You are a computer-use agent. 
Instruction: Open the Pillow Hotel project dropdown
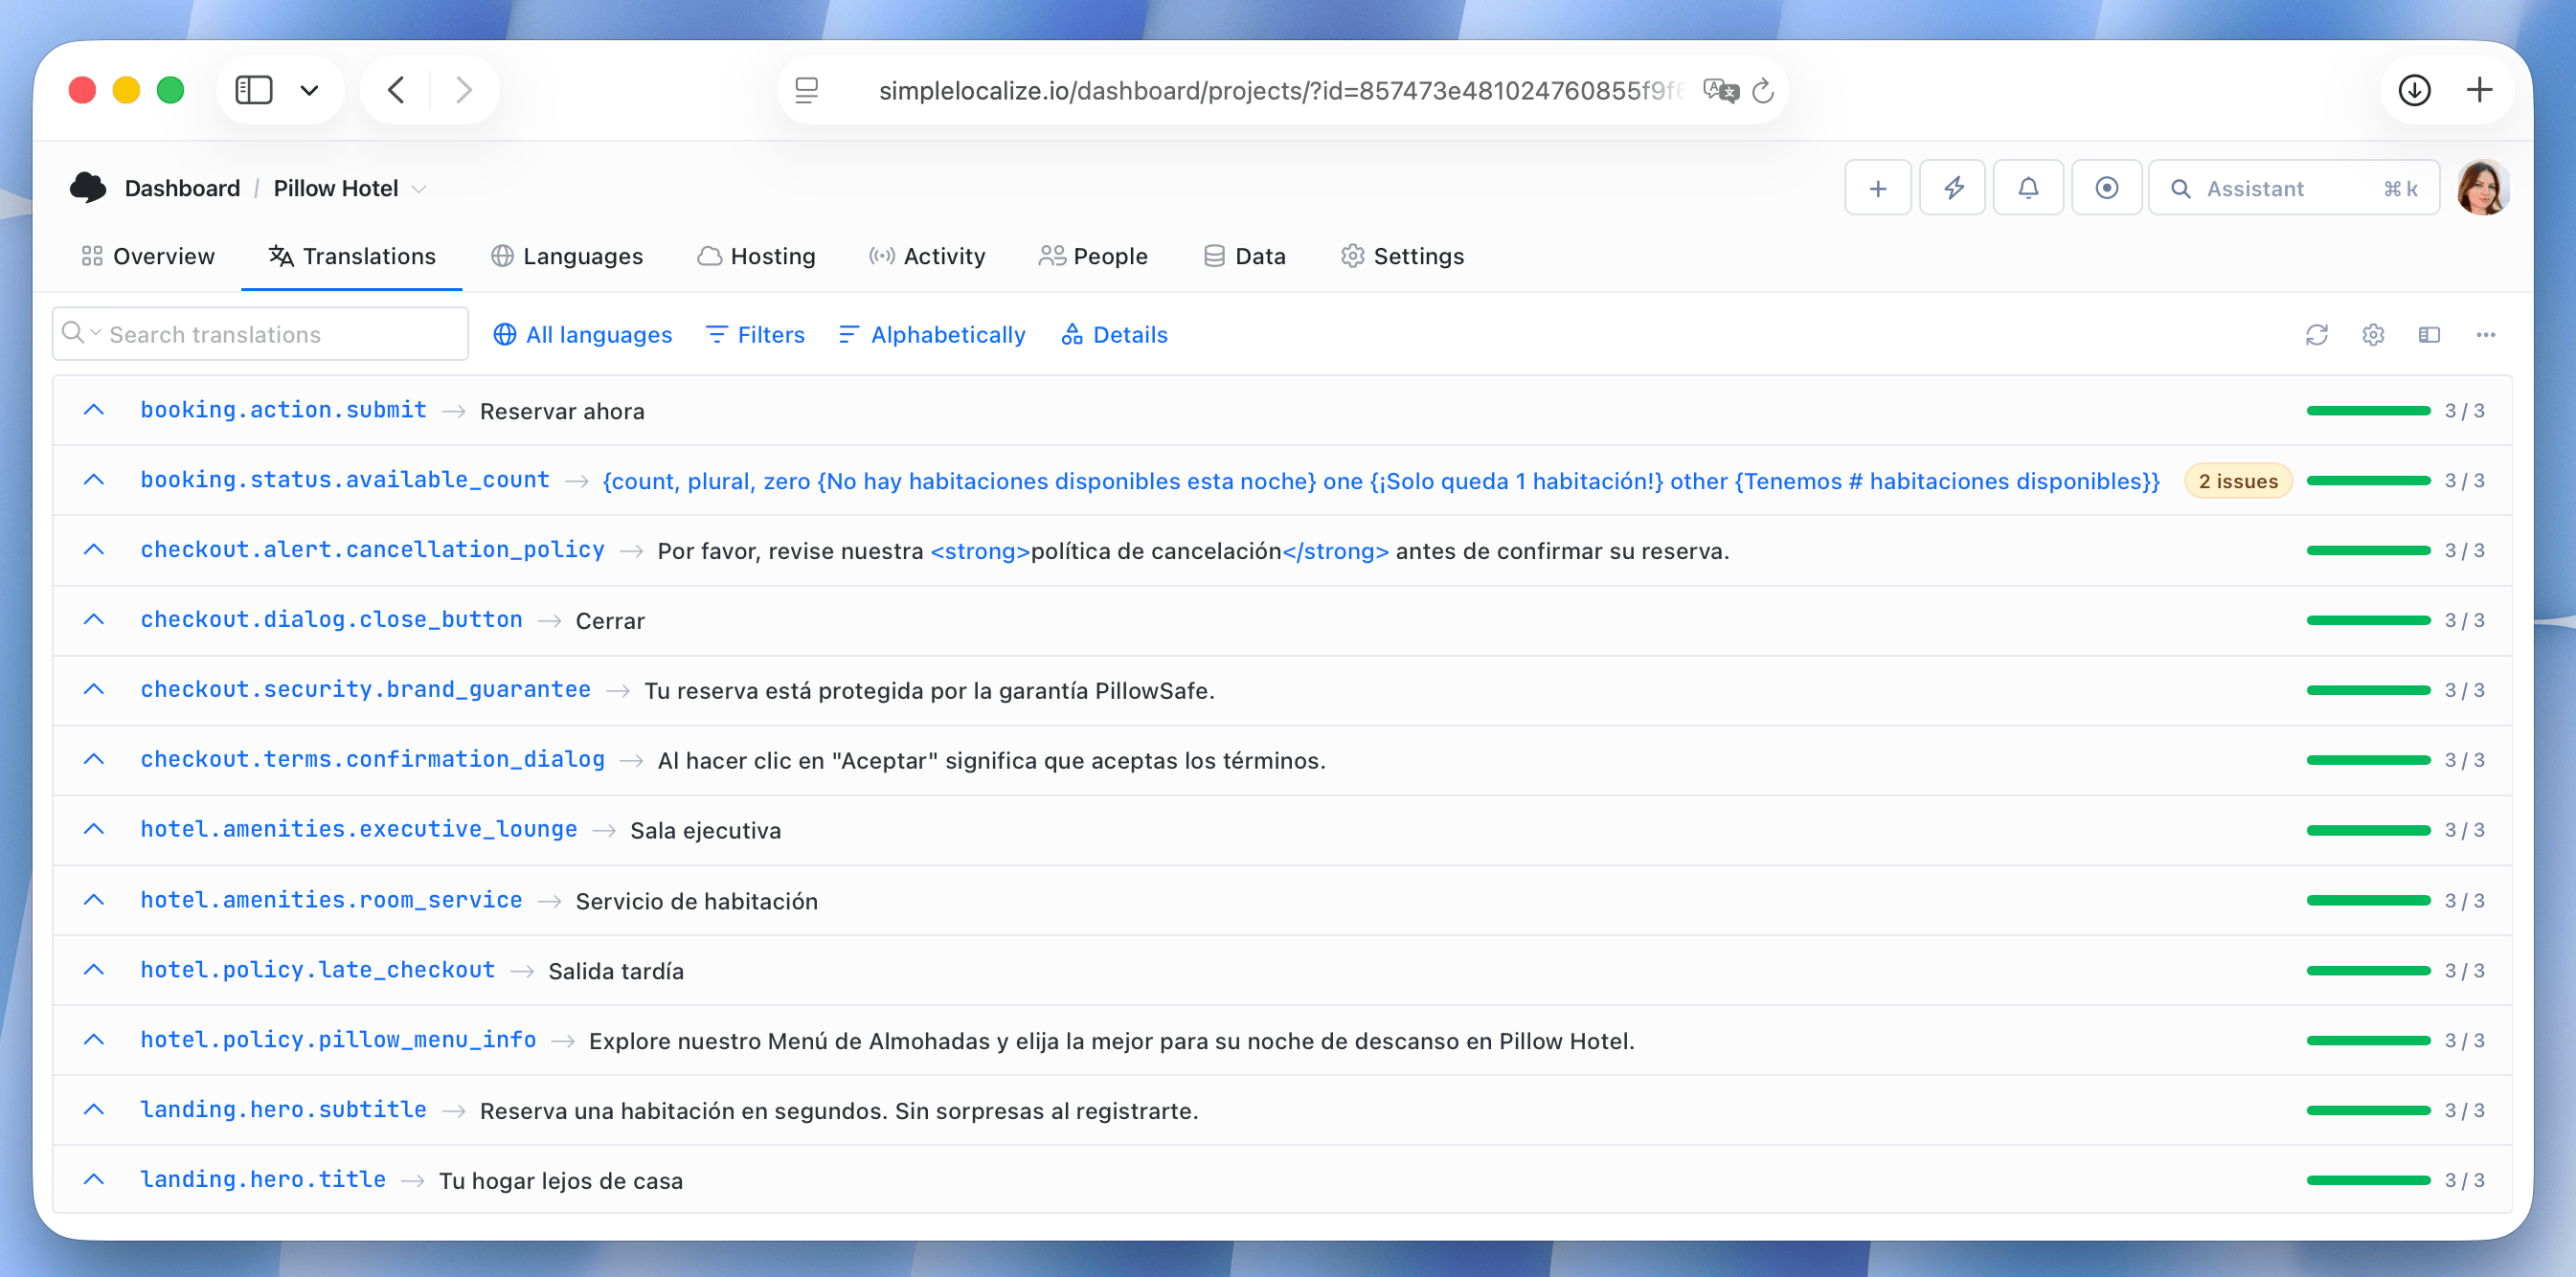click(x=419, y=189)
